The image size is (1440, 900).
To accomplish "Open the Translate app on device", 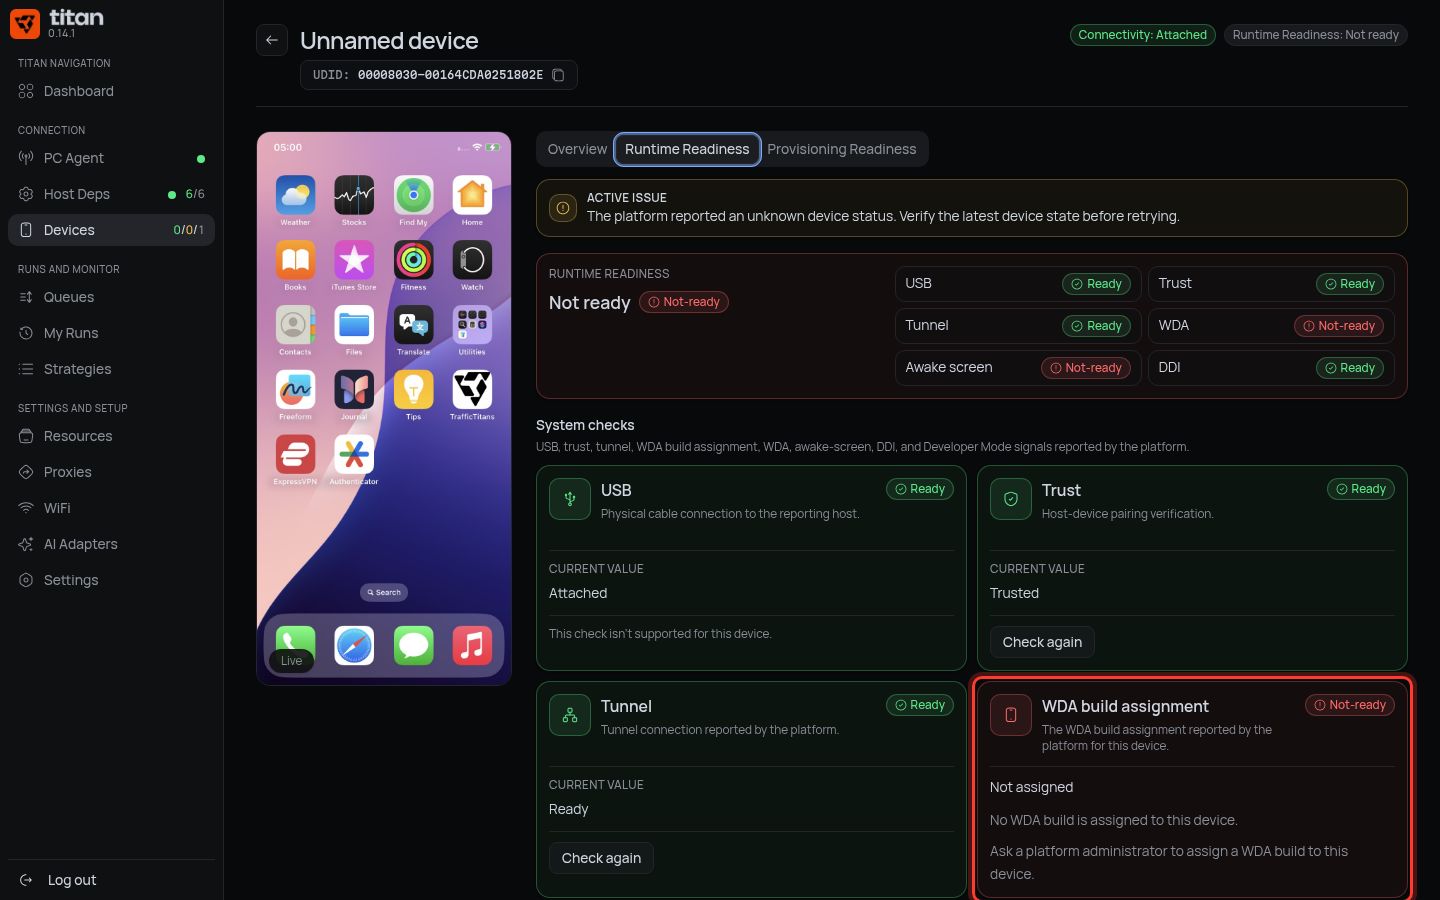I will tap(413, 325).
